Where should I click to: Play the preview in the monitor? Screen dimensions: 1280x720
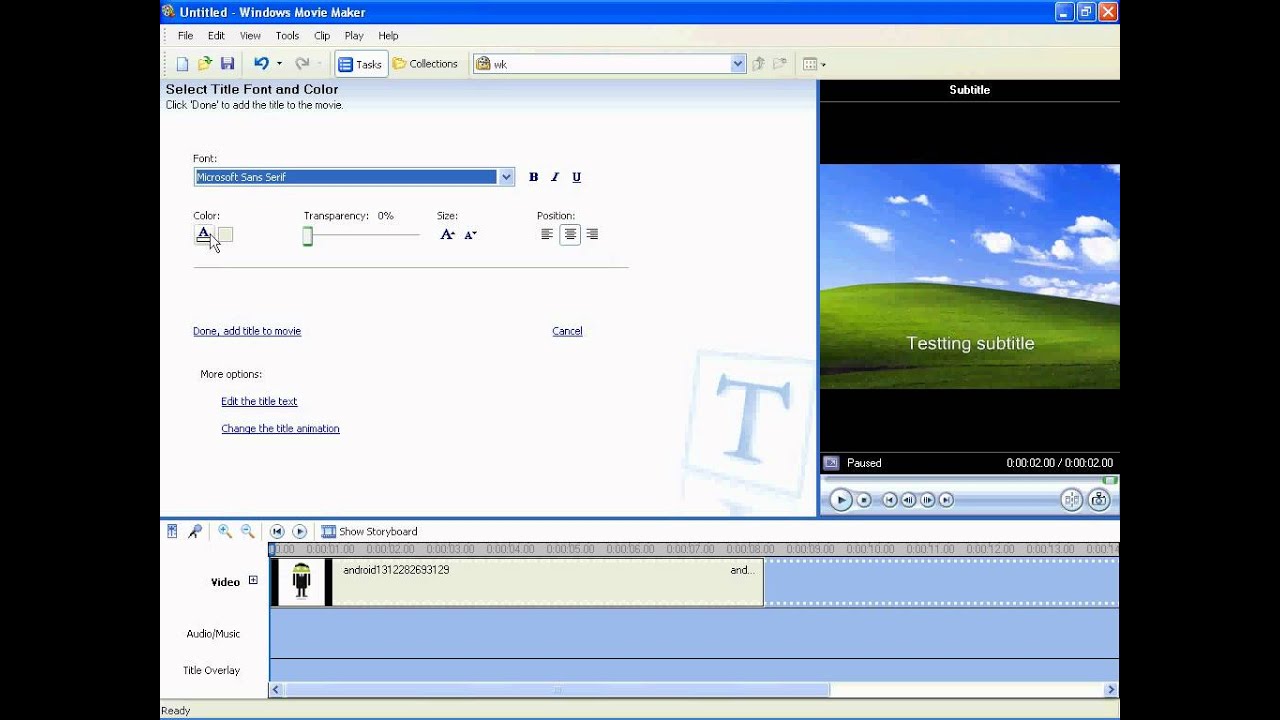click(840, 500)
